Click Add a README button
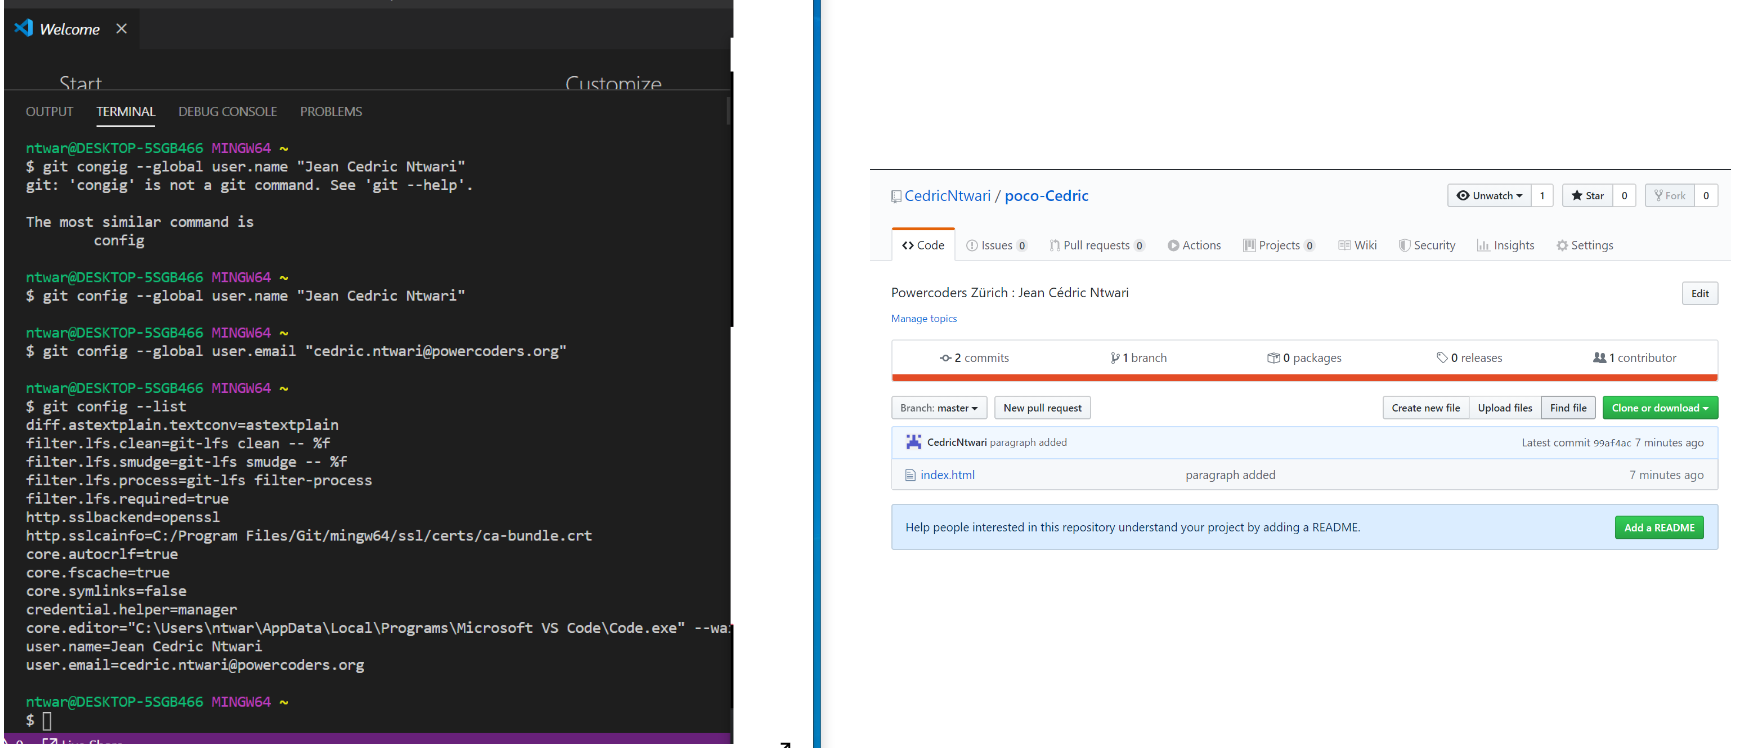1740x748 pixels. 1659,528
